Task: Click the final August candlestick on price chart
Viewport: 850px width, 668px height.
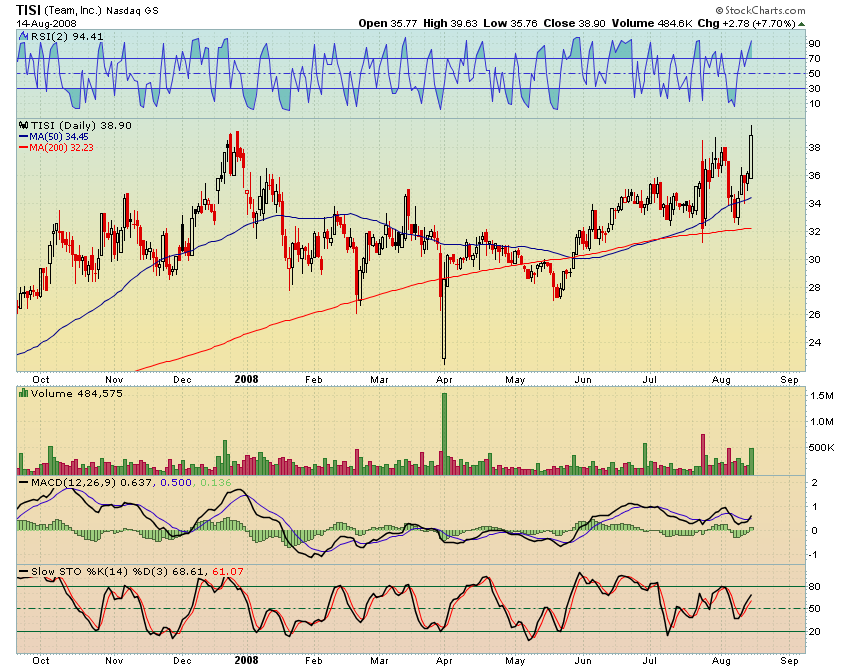Action: (751, 152)
